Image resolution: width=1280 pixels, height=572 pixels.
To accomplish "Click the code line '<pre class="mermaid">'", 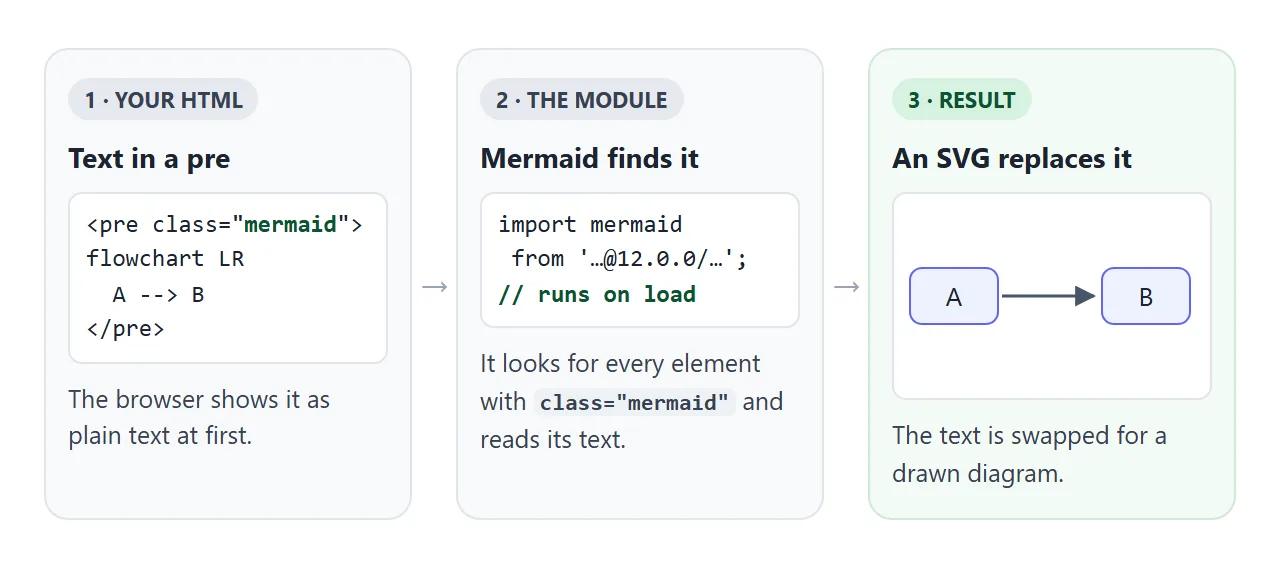I will pyautogui.click(x=225, y=224).
